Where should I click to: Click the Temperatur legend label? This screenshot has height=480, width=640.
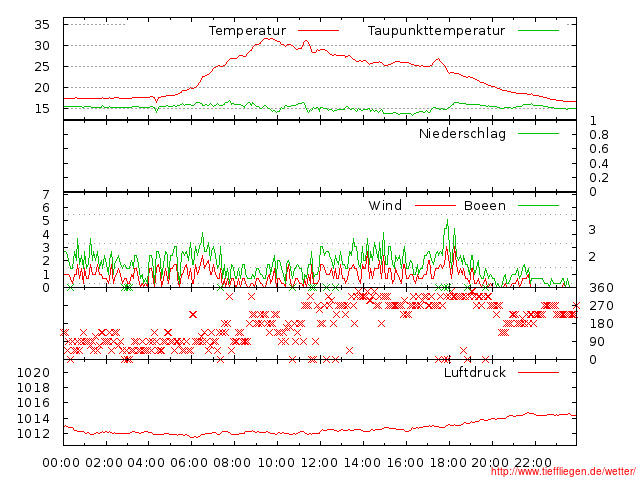[247, 31]
